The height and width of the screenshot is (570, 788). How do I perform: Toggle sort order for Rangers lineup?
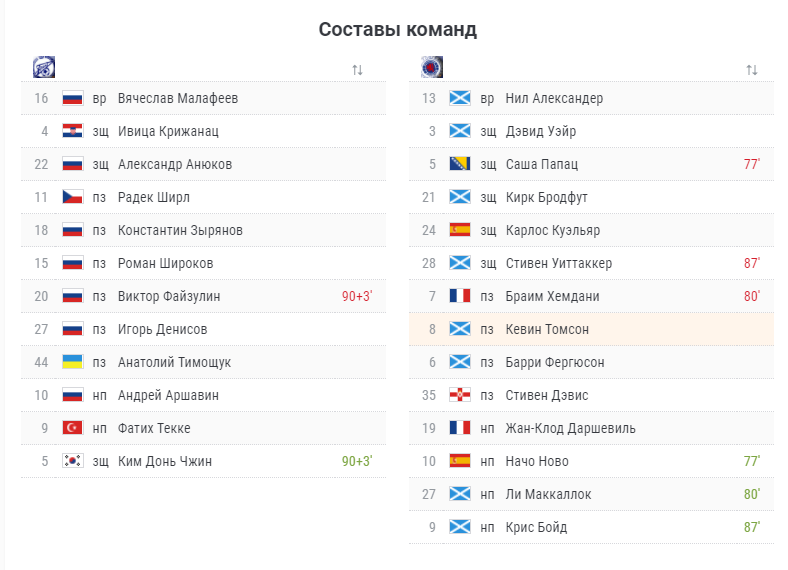(752, 70)
